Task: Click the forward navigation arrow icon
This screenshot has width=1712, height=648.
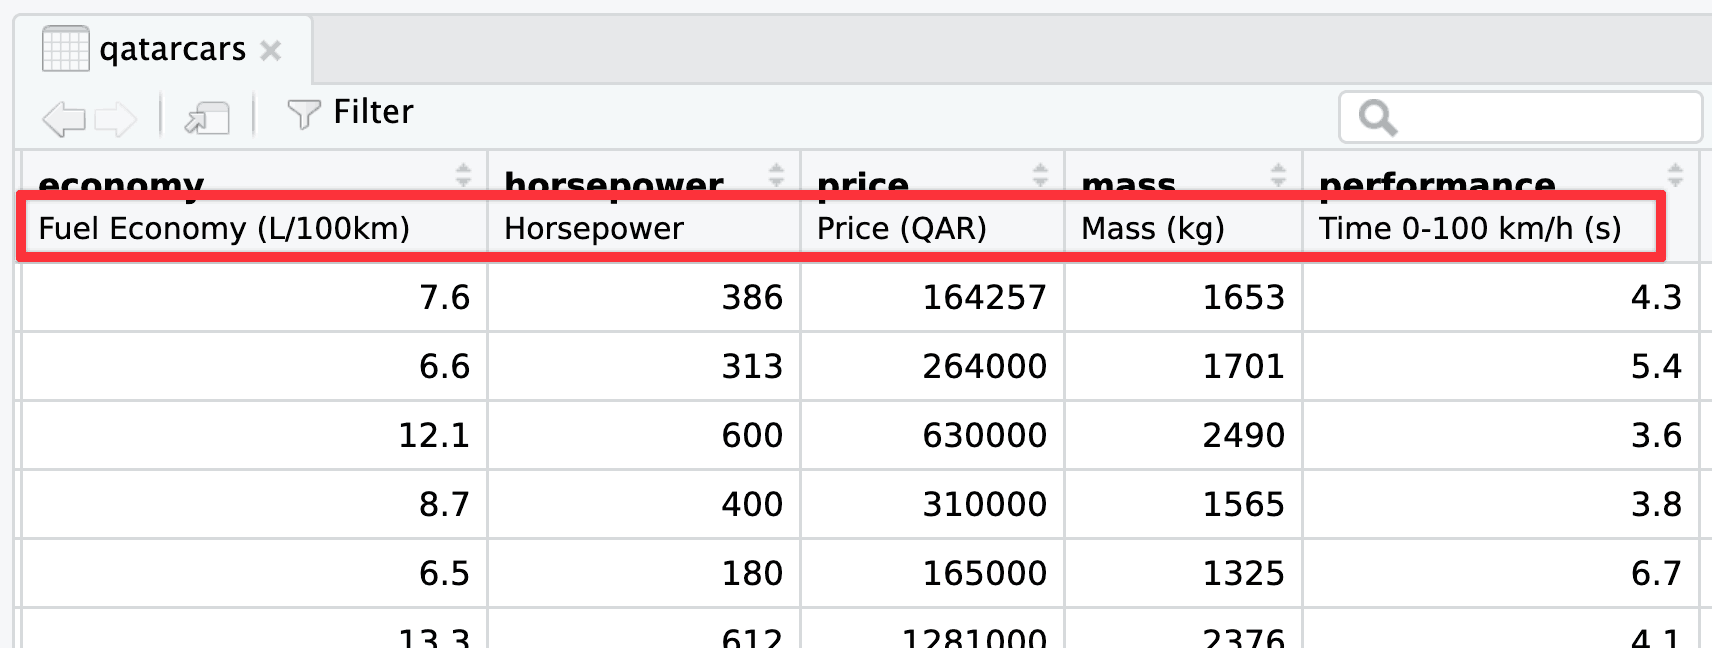Action: coord(115,118)
